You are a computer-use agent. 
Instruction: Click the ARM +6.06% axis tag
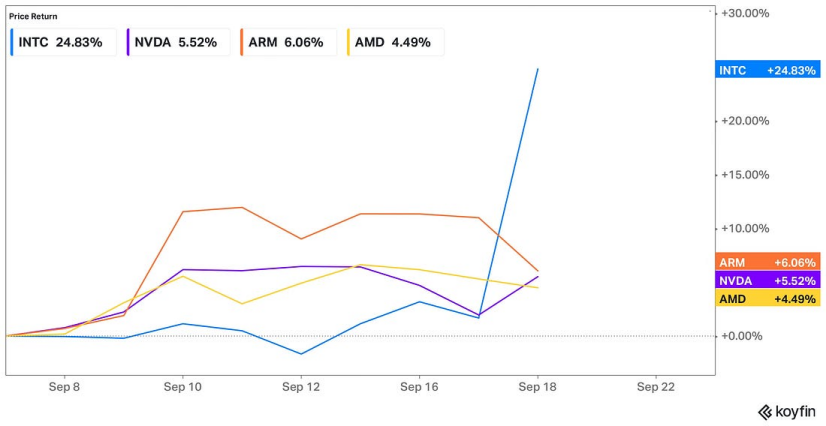coord(768,262)
